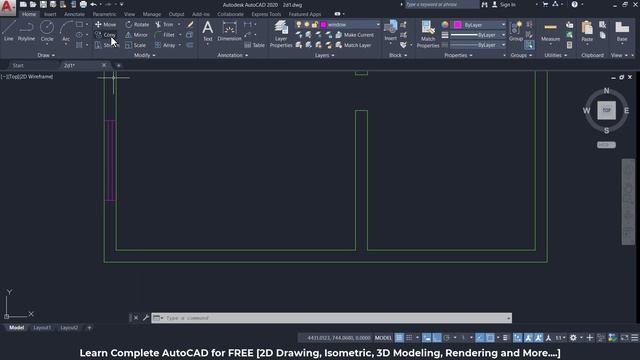Viewport: 640px width, 360px height.
Task: Click TOP face on the ViewCube
Action: click(606, 110)
